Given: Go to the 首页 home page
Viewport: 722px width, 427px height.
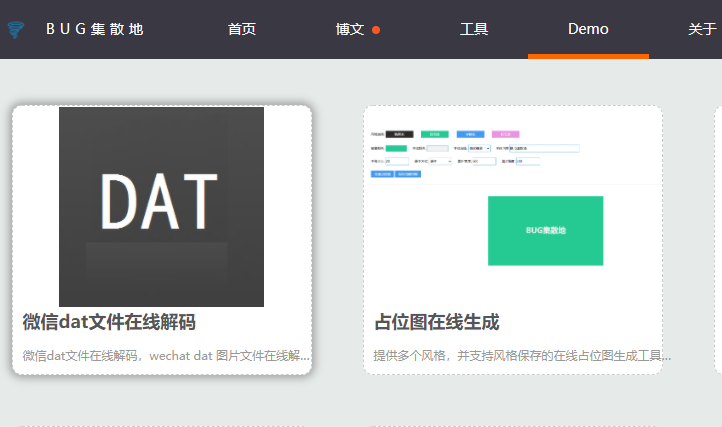Looking at the screenshot, I should pyautogui.click(x=242, y=29).
